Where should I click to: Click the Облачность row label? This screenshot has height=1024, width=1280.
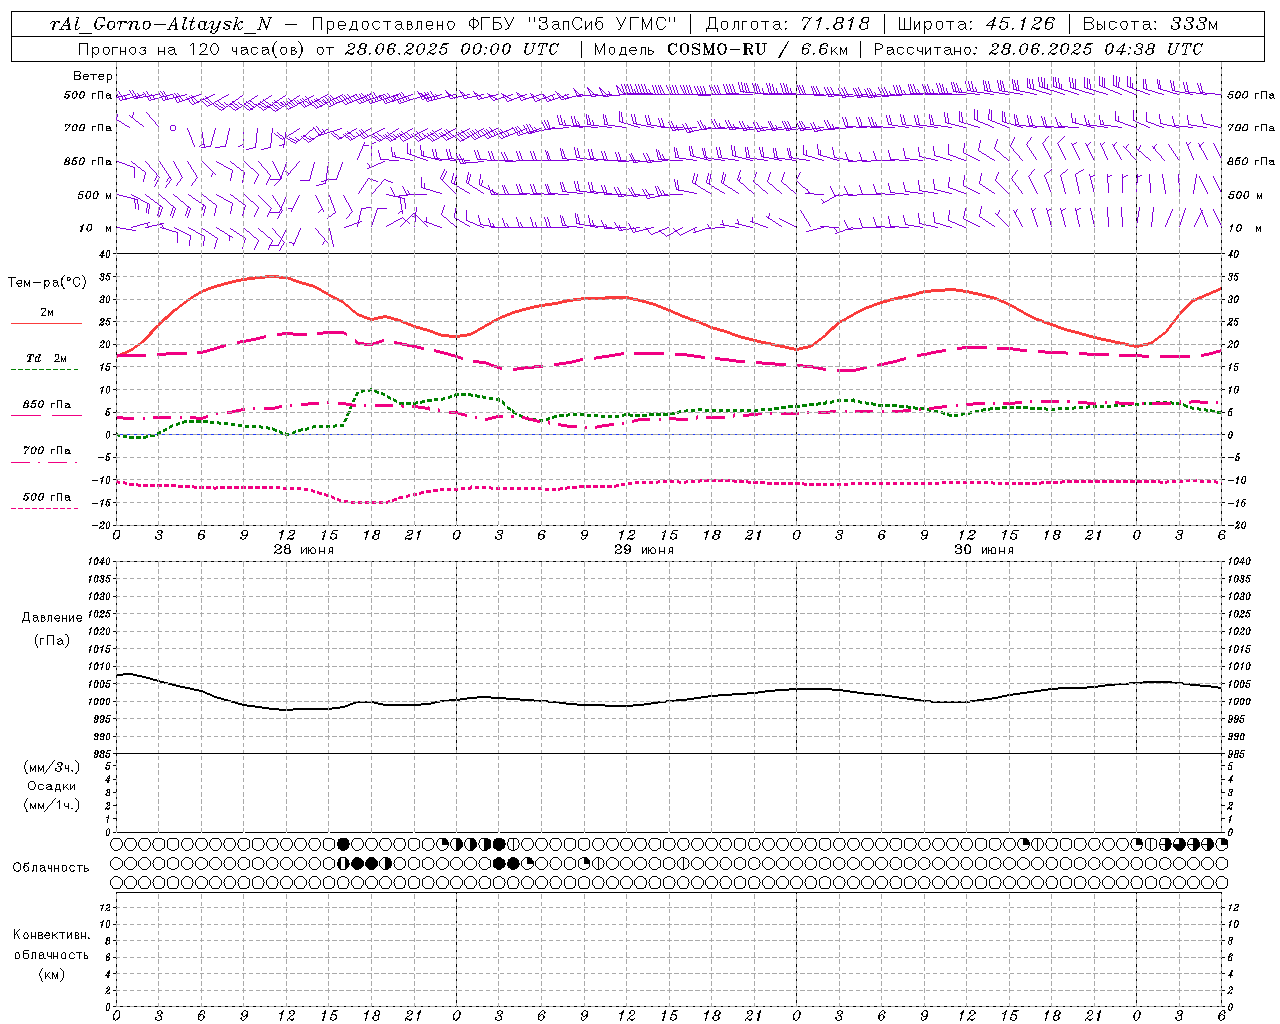click(51, 868)
